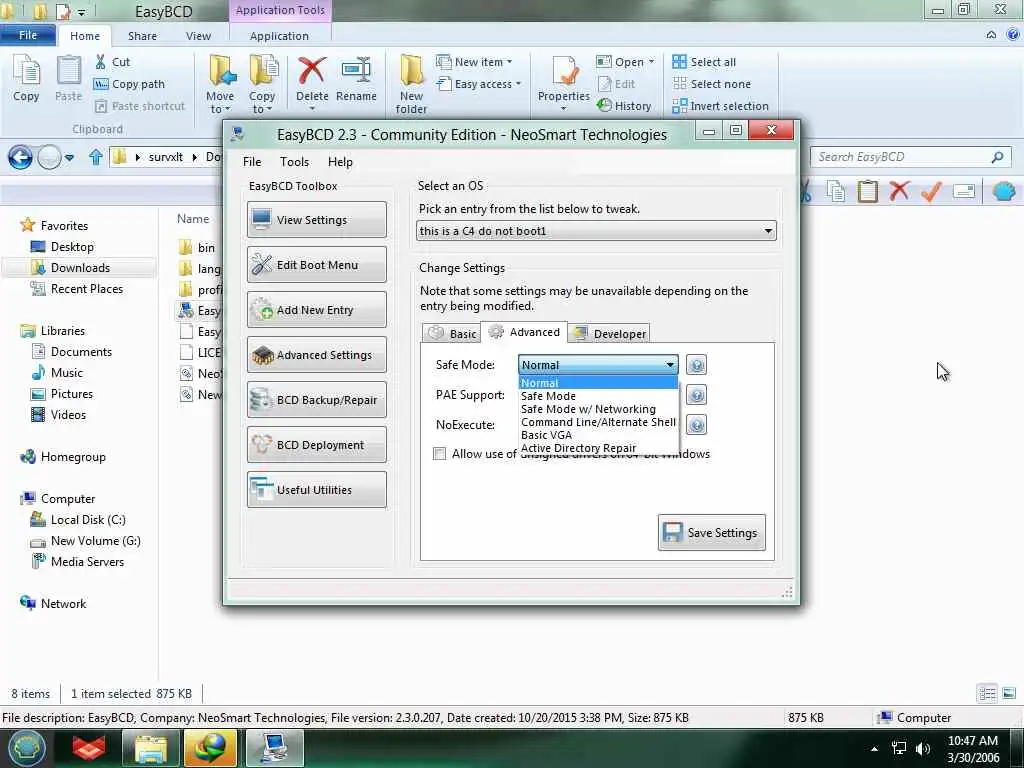This screenshot has width=1024, height=768.
Task: Open BCD Deployment section
Action: point(317,445)
